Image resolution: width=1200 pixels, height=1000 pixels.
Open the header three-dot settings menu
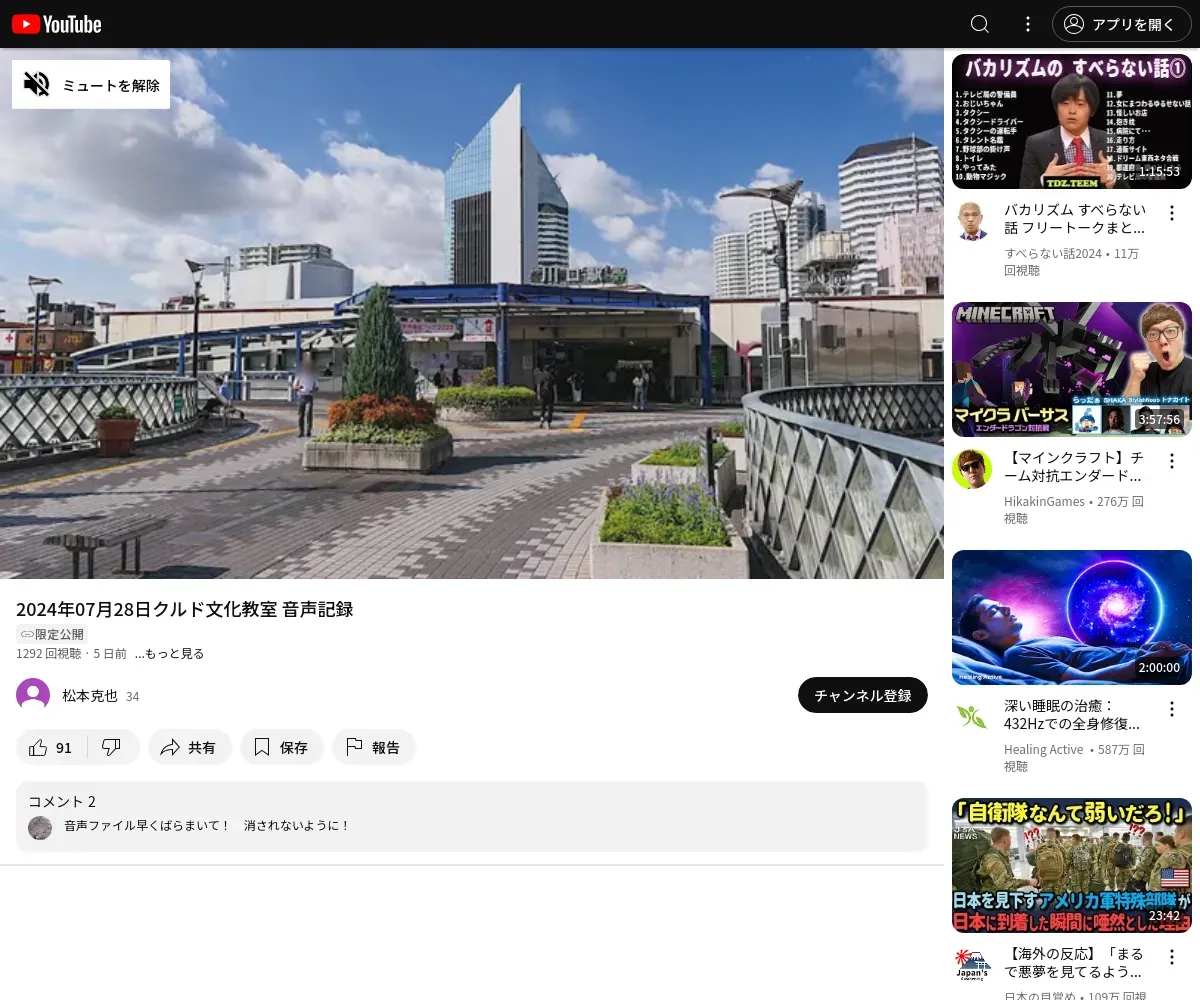tap(1028, 24)
